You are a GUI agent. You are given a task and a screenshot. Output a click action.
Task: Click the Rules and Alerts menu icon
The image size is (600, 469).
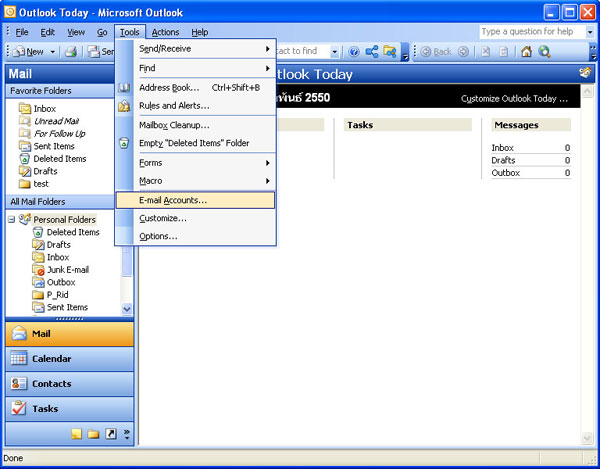[124, 106]
